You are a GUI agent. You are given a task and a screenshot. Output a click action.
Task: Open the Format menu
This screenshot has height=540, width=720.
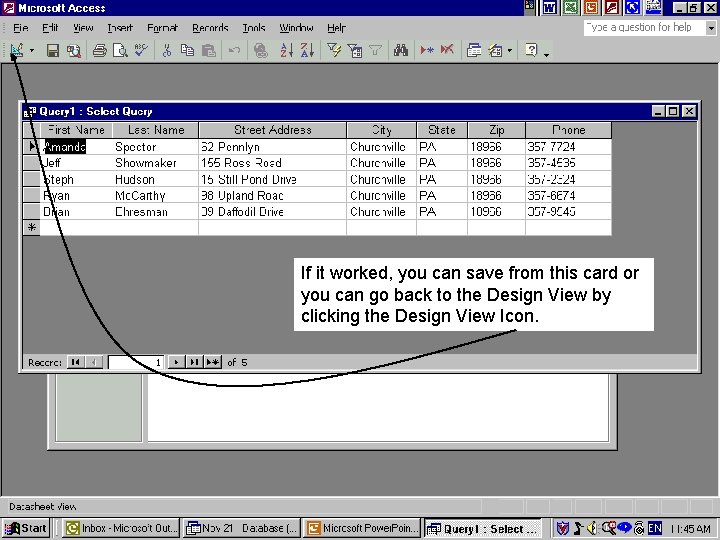(163, 28)
